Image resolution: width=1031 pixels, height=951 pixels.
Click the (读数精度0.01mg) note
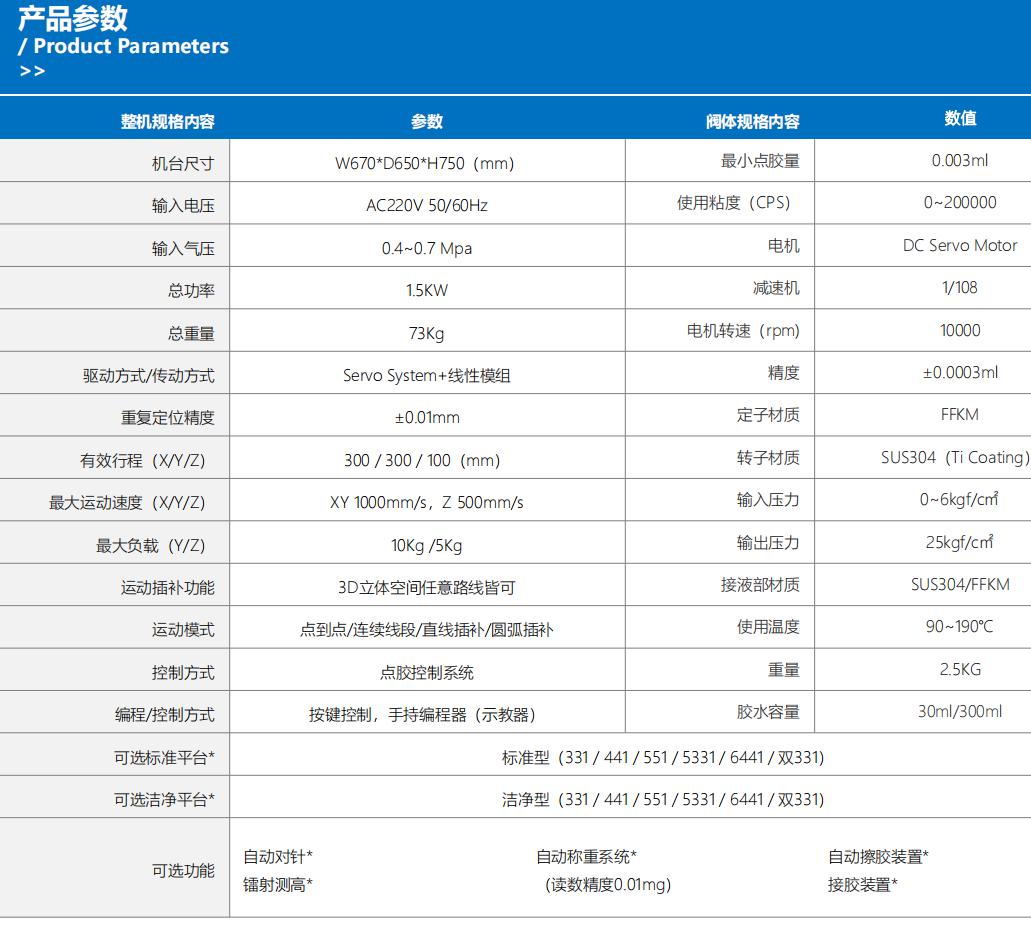click(608, 885)
